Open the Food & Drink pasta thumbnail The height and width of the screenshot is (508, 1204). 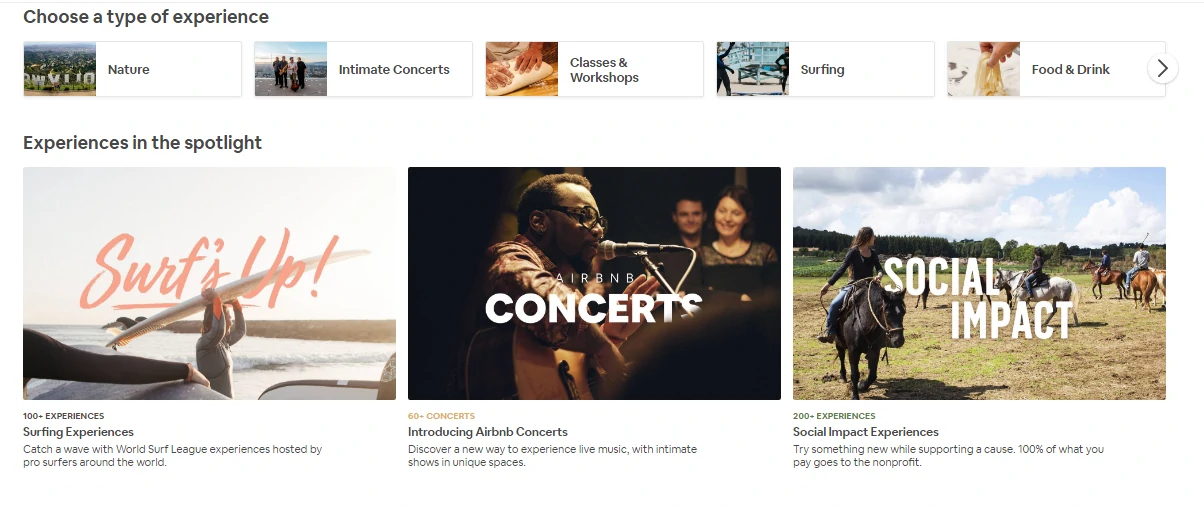[x=984, y=69]
